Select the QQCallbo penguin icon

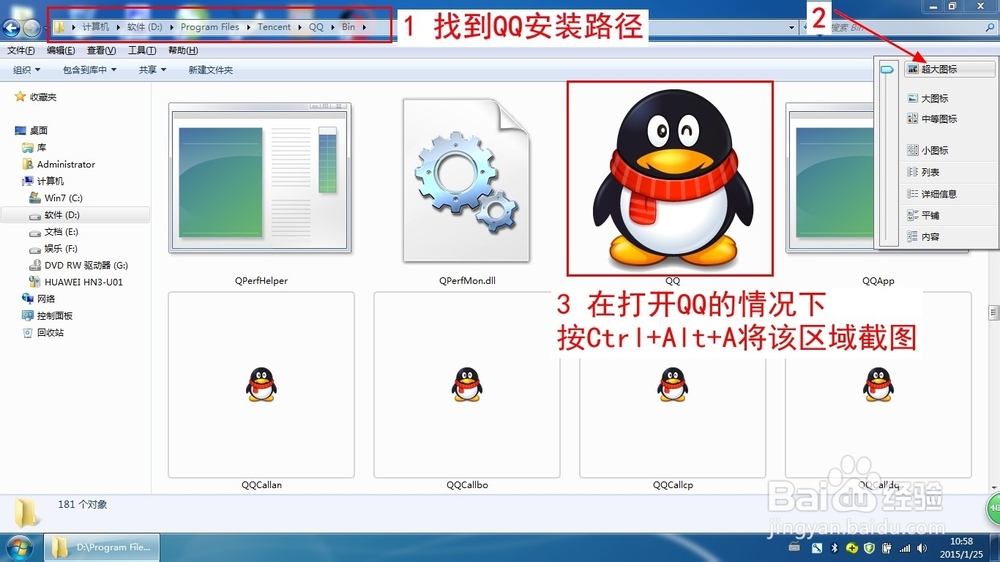(467, 384)
